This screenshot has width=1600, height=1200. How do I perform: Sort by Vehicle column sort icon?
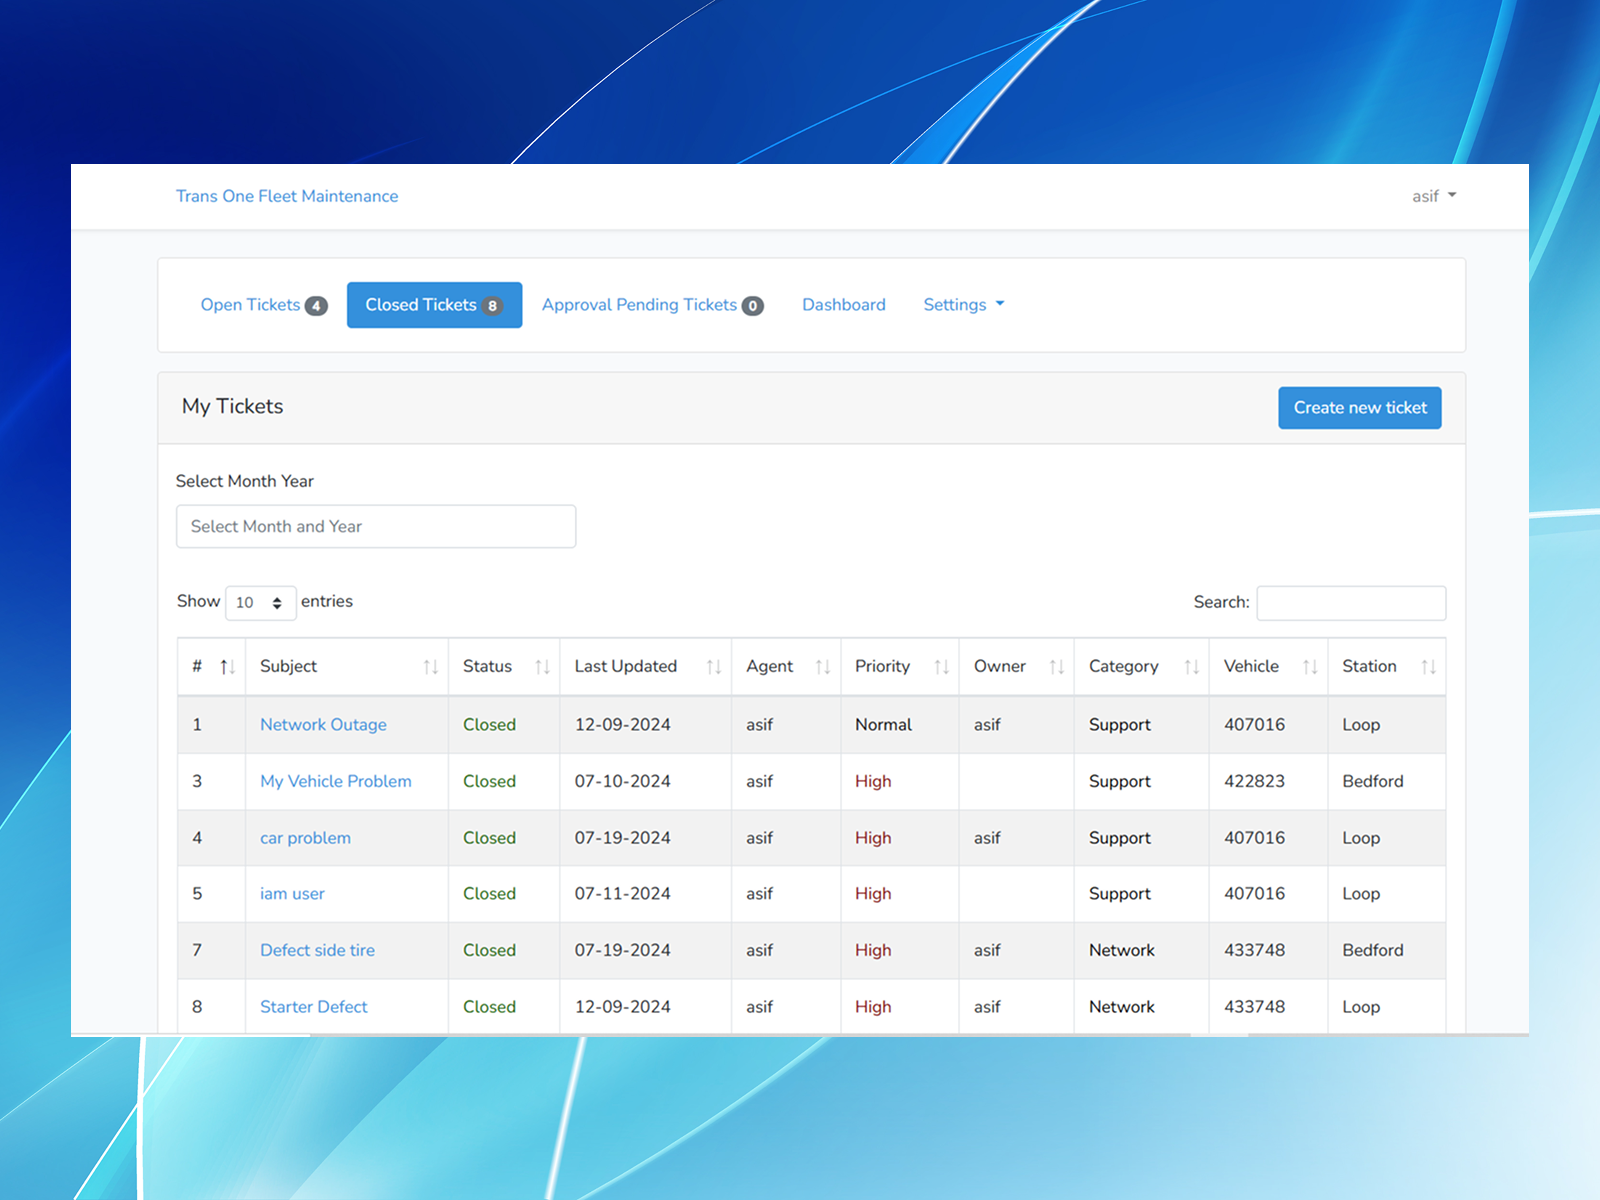coord(1310,667)
